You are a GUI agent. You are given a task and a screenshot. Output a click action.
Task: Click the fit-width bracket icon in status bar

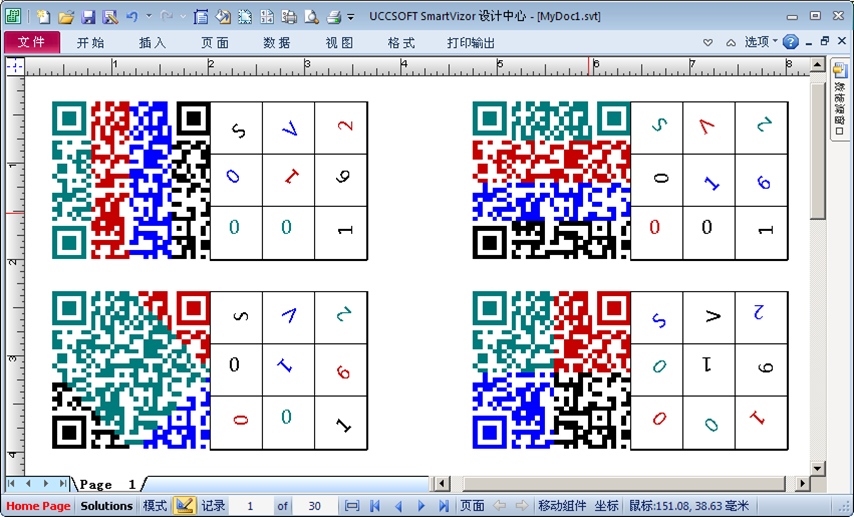click(x=352, y=506)
